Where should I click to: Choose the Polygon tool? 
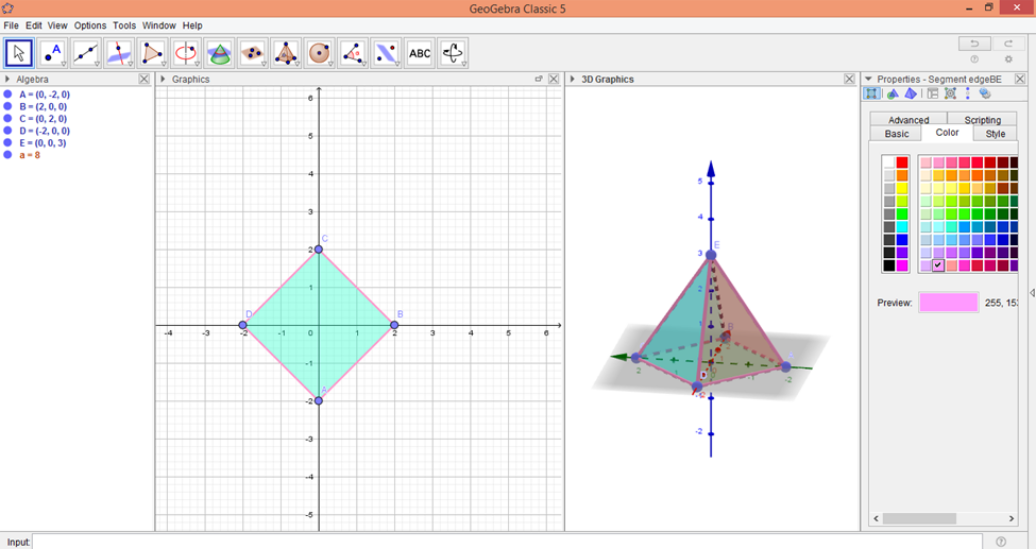pyautogui.click(x=153, y=53)
